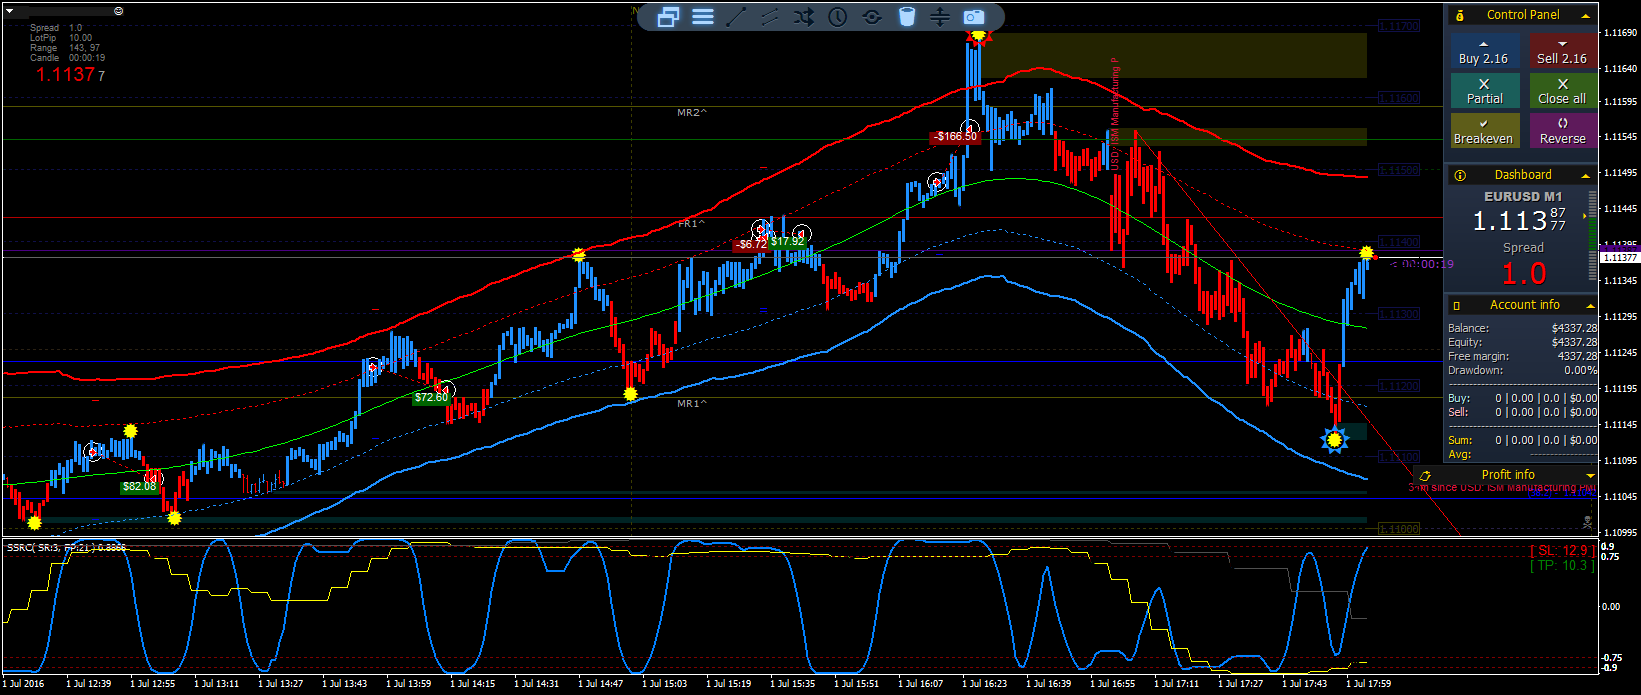Click the MR2^ level label

(x=692, y=113)
